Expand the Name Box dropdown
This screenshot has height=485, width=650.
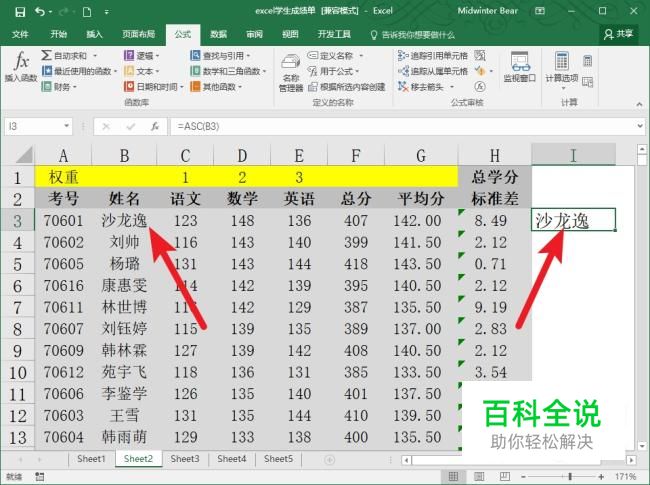[x=66, y=126]
